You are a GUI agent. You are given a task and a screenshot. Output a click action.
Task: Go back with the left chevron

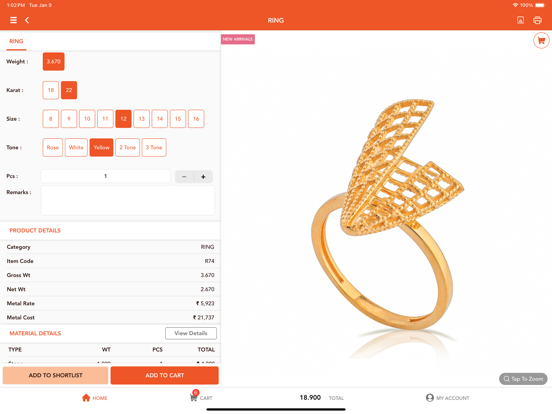point(27,20)
